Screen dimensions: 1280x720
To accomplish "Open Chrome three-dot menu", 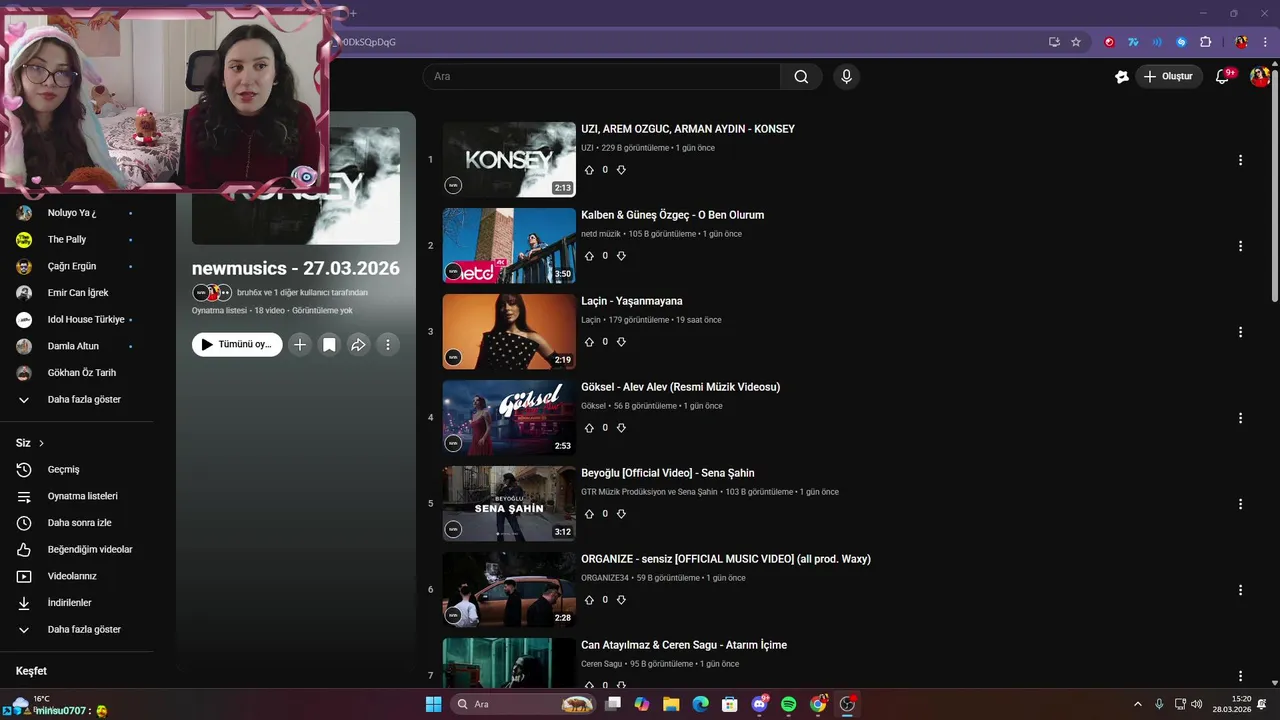I will [x=1265, y=42].
